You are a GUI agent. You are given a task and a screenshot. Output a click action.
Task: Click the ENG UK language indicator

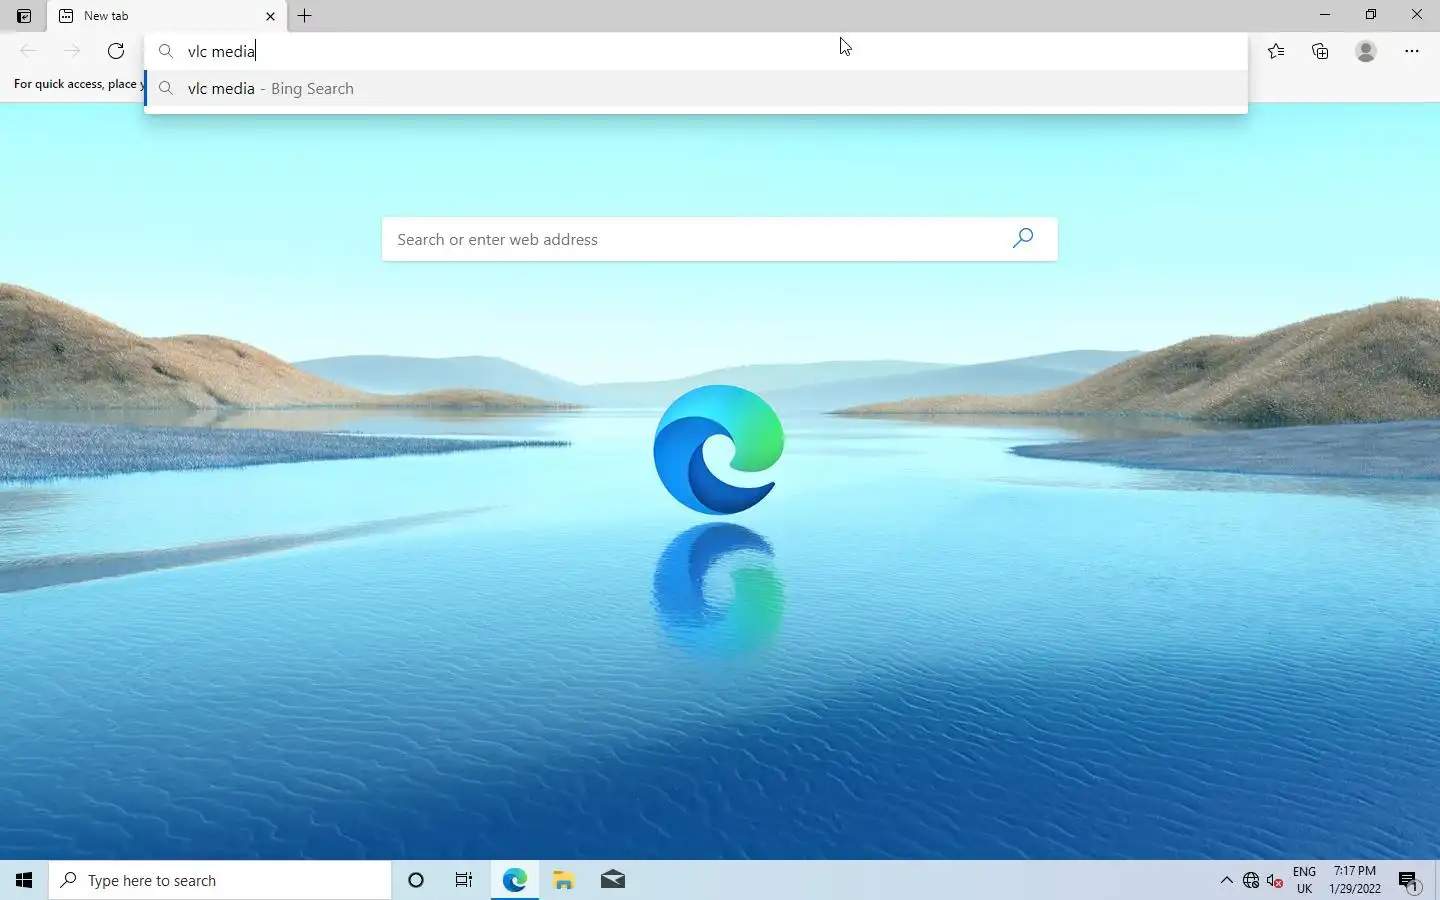click(1304, 880)
